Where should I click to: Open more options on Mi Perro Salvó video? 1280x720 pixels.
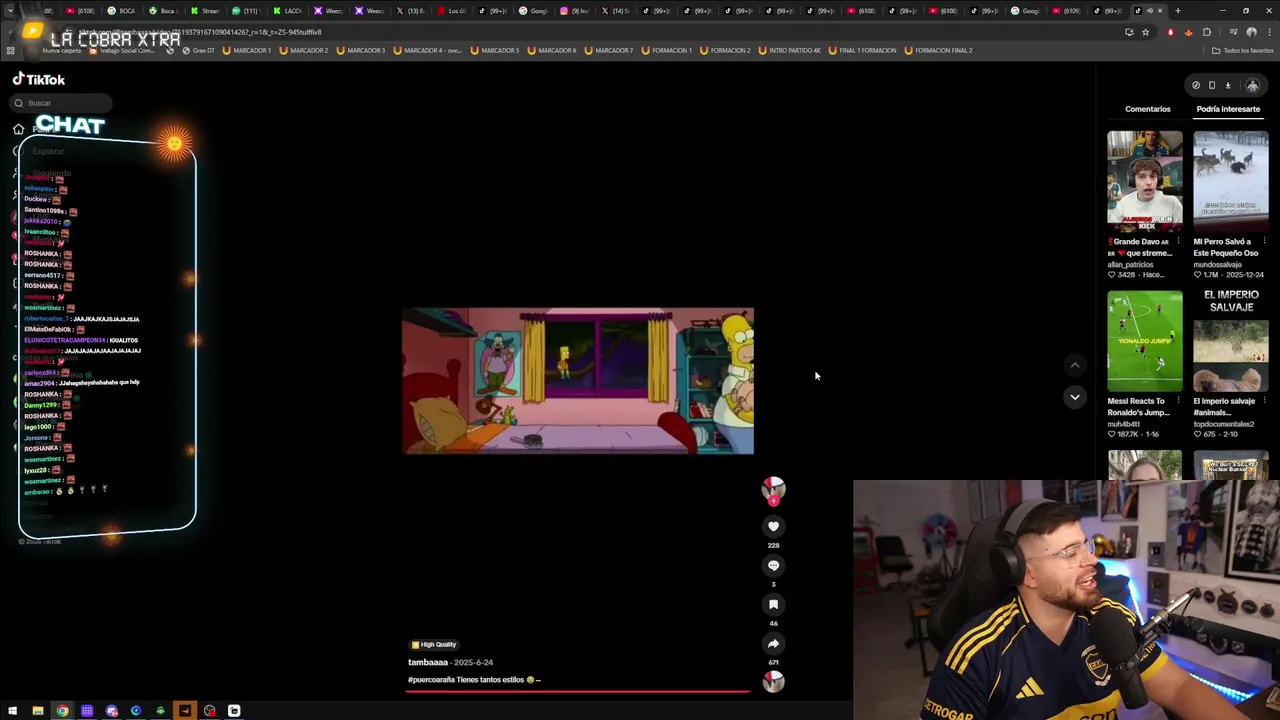pos(1264,241)
